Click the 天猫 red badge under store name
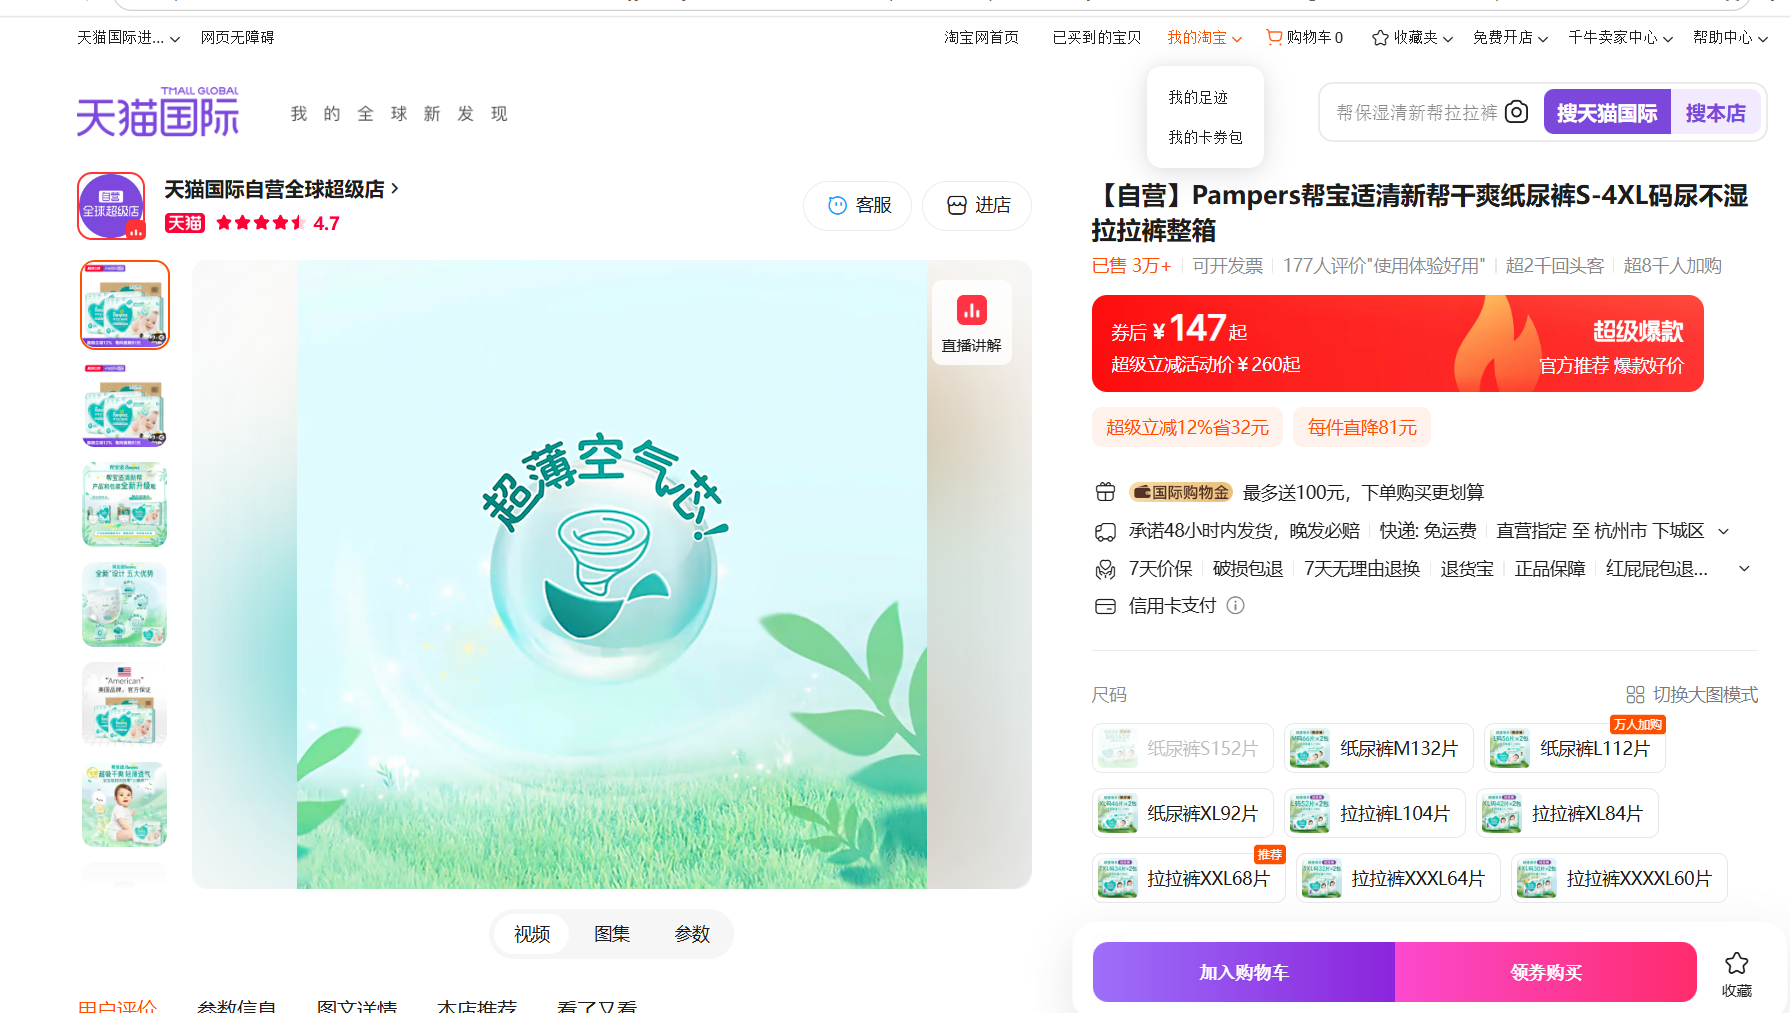 [185, 223]
